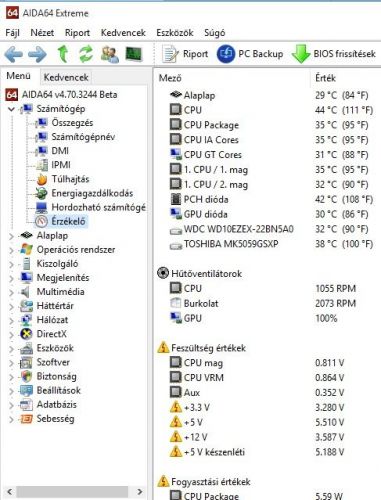Expand the Szoftver tree node
This screenshot has width=381, height=500.
[x=11, y=363]
